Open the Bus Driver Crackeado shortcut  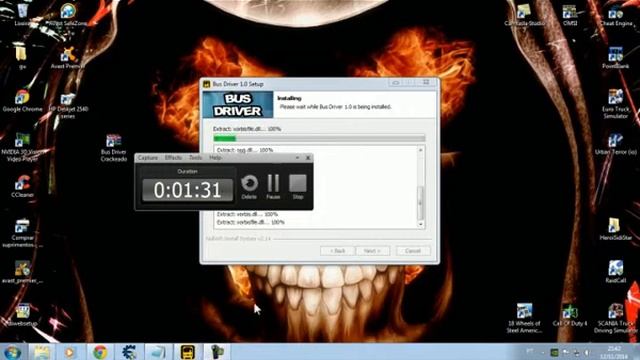[113, 147]
